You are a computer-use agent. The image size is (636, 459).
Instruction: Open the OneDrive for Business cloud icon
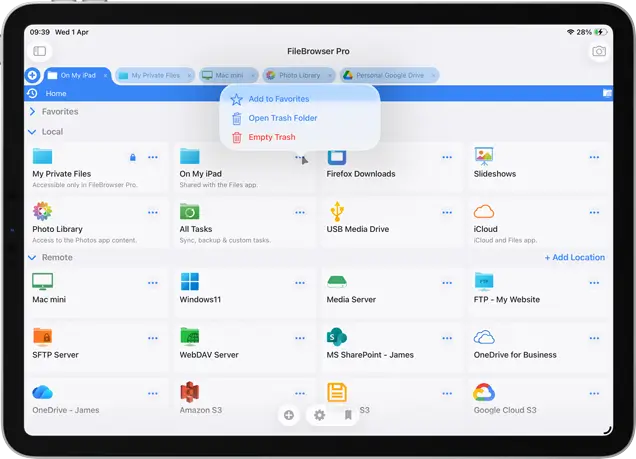(484, 337)
